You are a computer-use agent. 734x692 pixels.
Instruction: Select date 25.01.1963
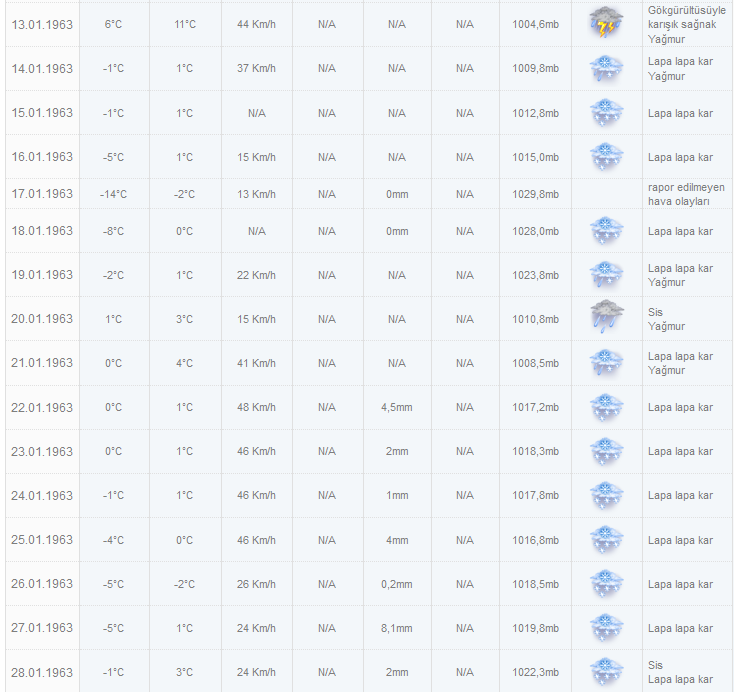[42, 539]
